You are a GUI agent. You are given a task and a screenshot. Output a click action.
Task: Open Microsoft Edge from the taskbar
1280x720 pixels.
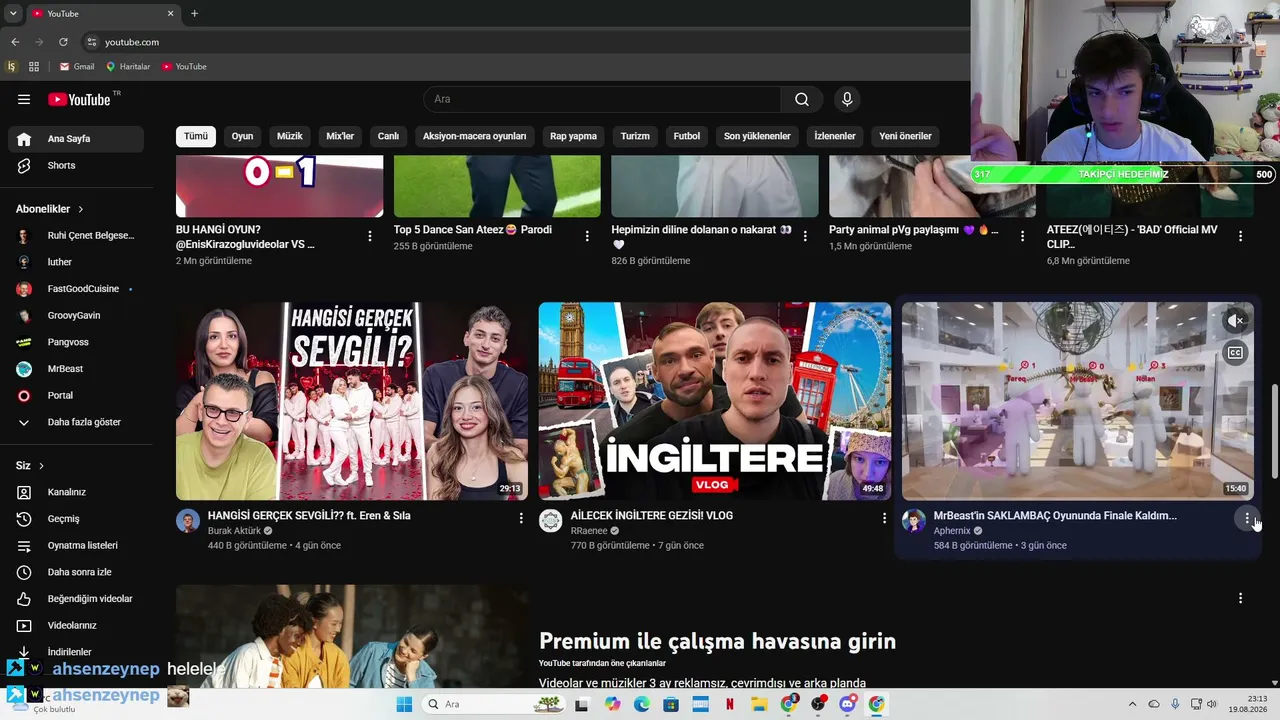click(x=642, y=704)
